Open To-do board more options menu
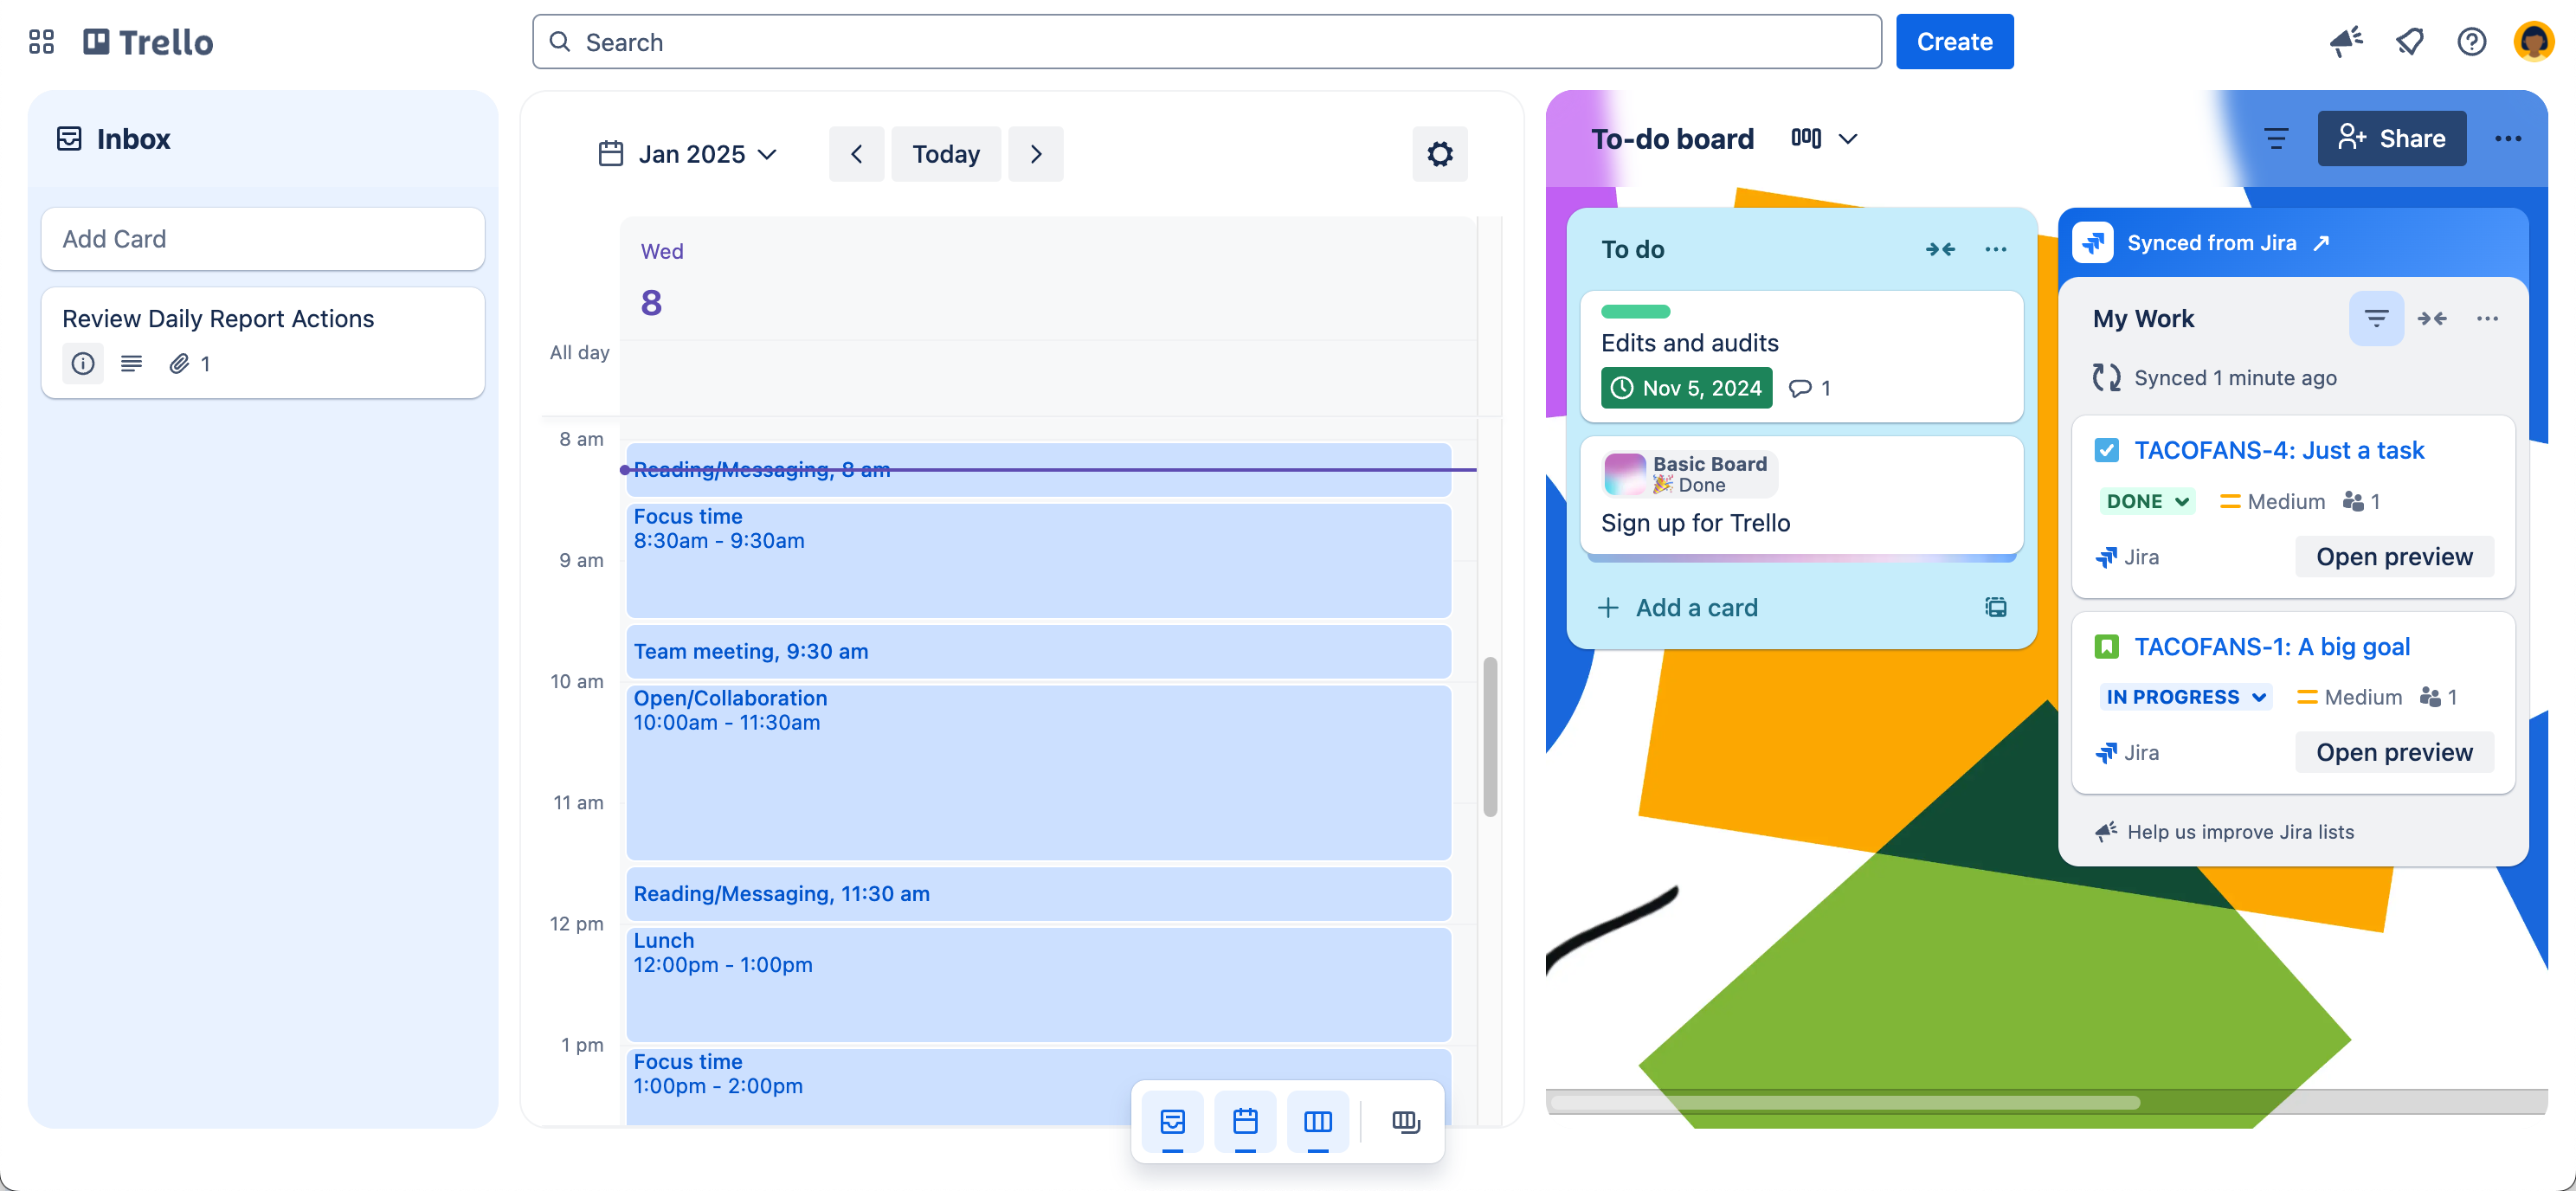This screenshot has height=1191, width=2576. [x=2507, y=139]
